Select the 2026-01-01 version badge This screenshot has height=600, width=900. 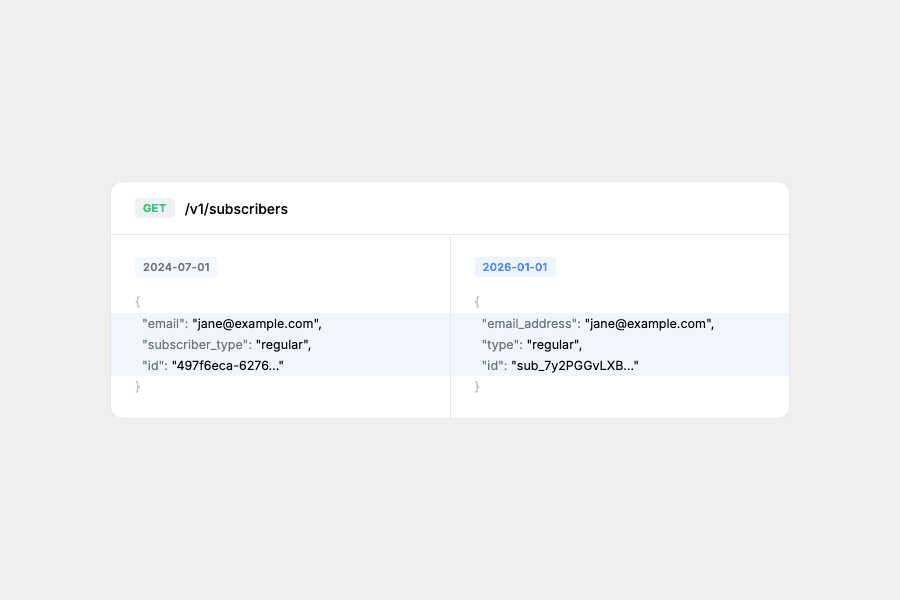515,267
